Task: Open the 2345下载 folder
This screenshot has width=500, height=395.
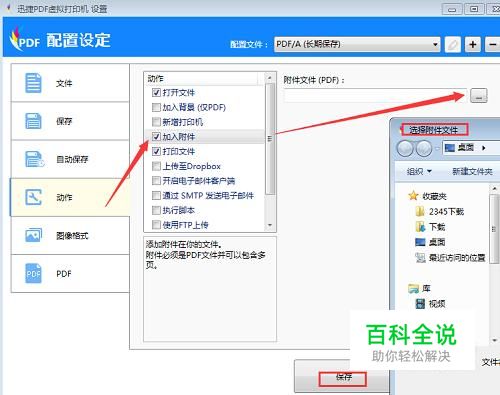Action: pos(446,212)
